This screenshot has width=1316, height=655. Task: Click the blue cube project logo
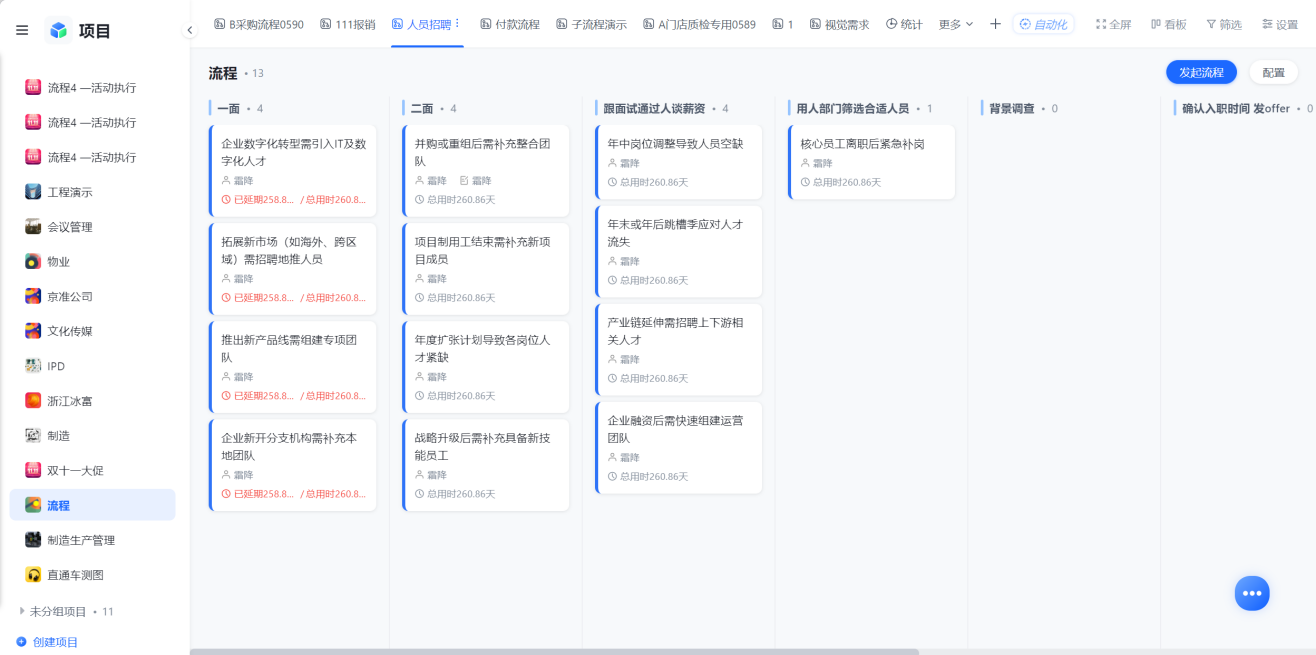point(59,30)
